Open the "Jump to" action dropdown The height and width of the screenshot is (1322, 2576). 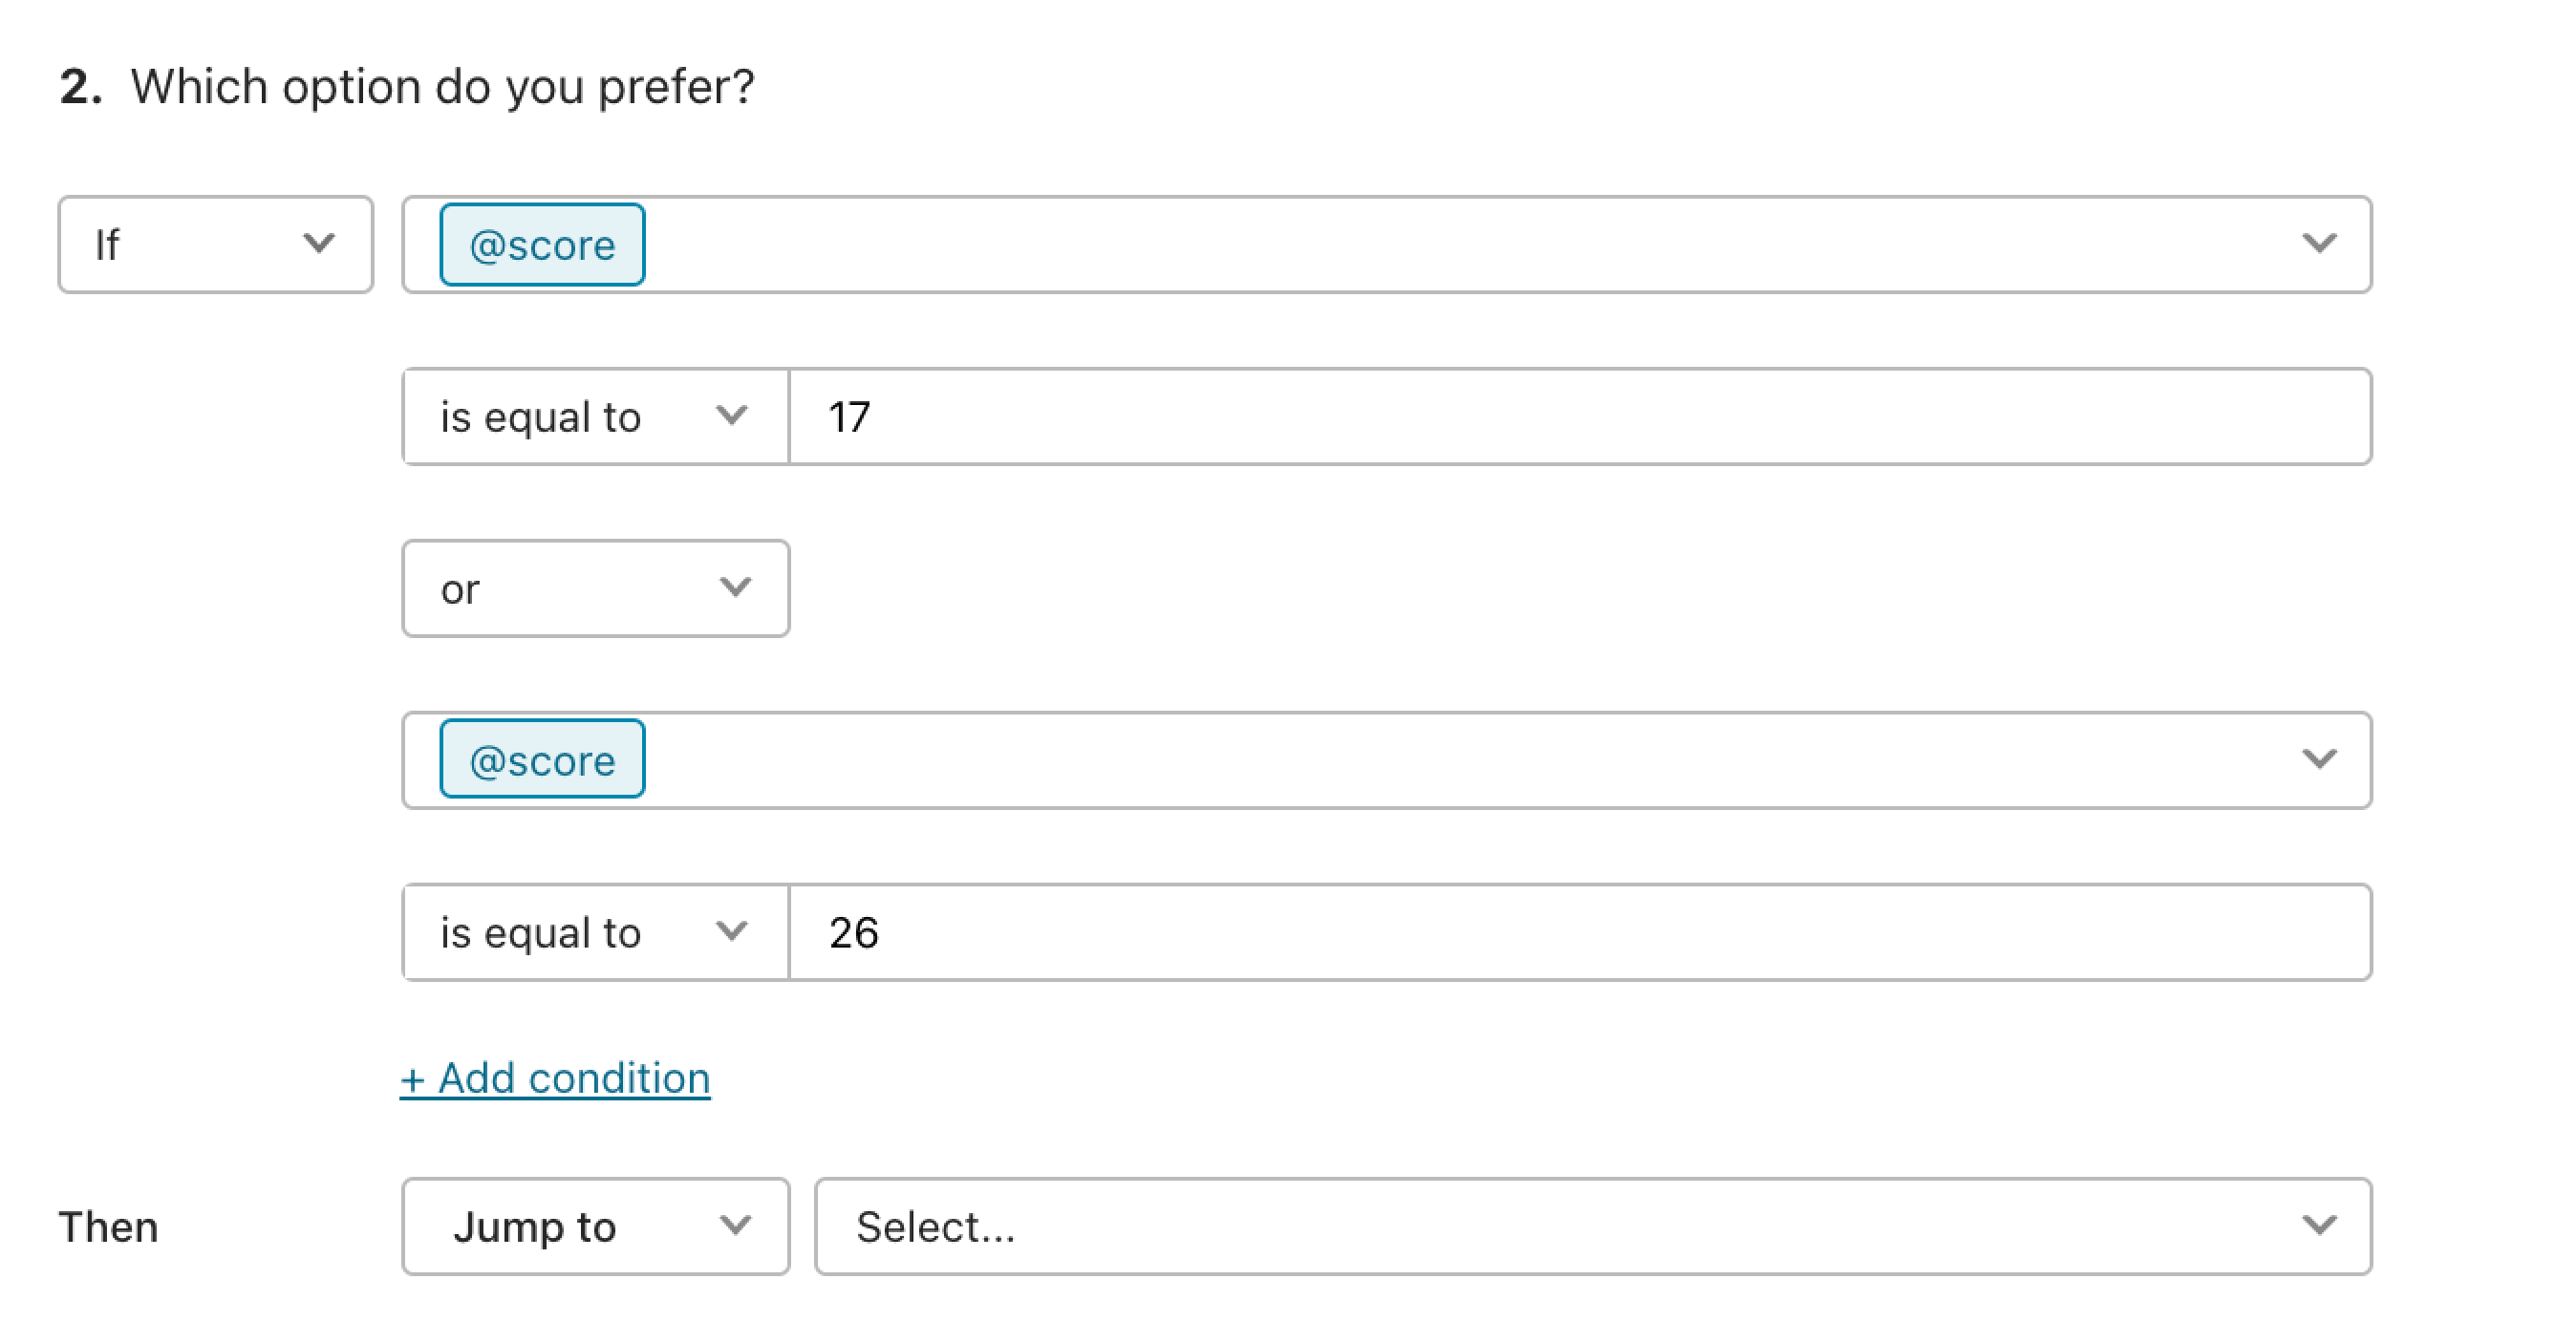(594, 1226)
